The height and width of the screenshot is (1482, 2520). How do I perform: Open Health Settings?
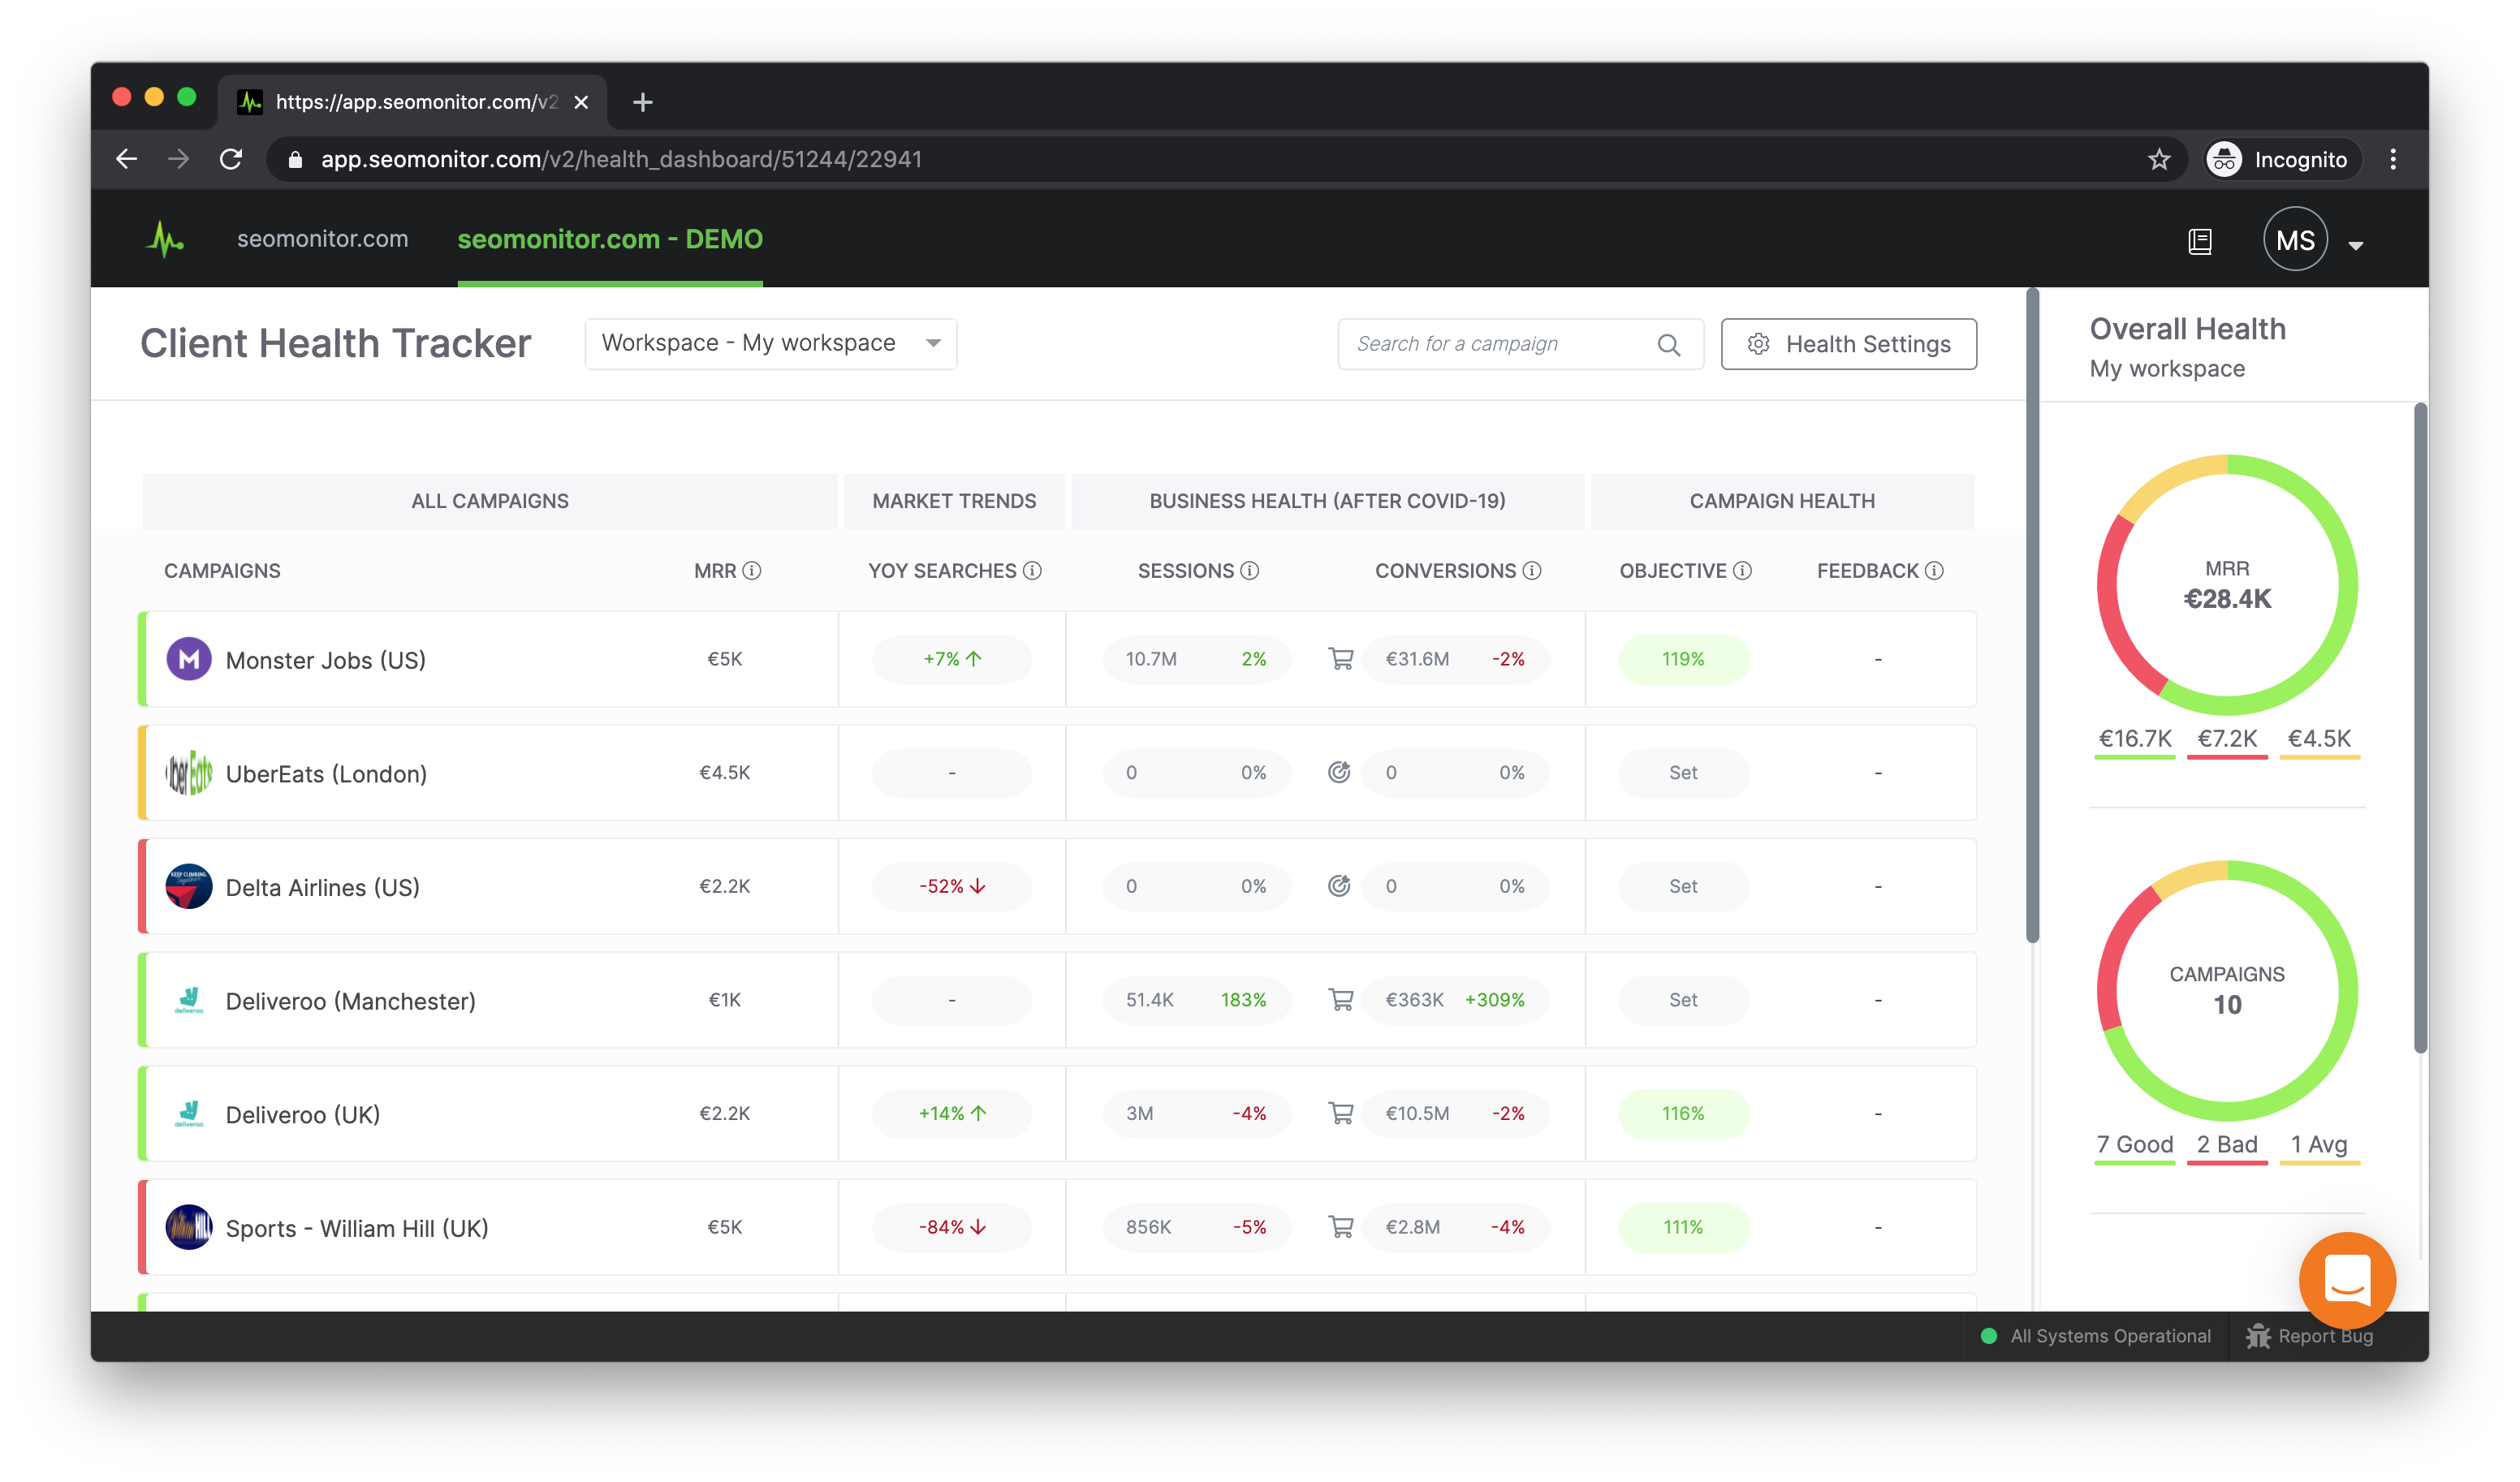pyautogui.click(x=1848, y=345)
